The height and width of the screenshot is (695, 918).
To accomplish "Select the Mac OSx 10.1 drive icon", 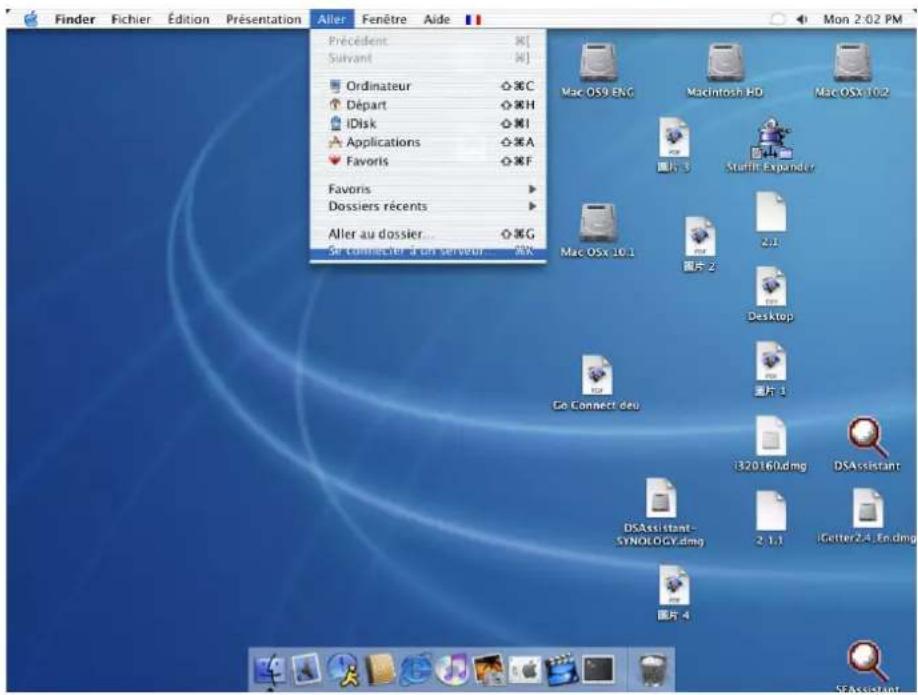I will click(x=597, y=222).
